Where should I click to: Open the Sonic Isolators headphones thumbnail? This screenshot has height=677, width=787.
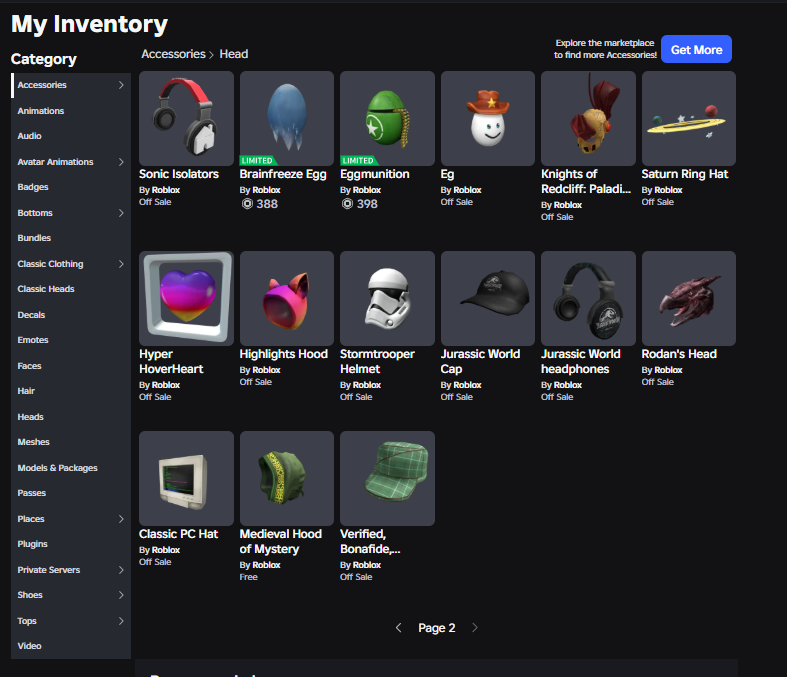point(186,118)
